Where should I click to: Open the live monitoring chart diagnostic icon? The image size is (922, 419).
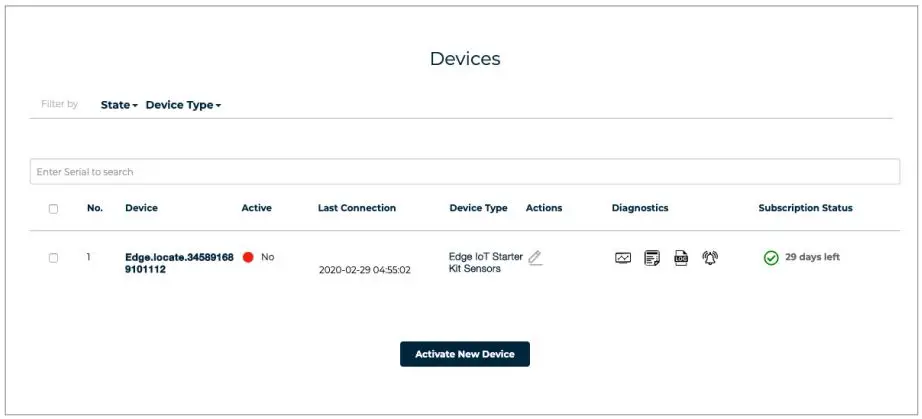(x=623, y=258)
